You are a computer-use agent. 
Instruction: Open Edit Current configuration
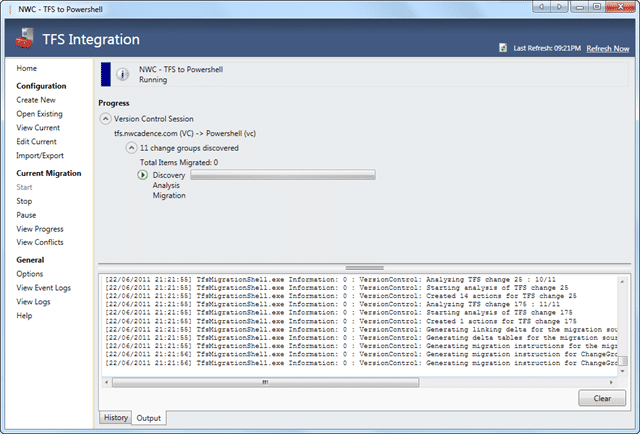tap(36, 142)
